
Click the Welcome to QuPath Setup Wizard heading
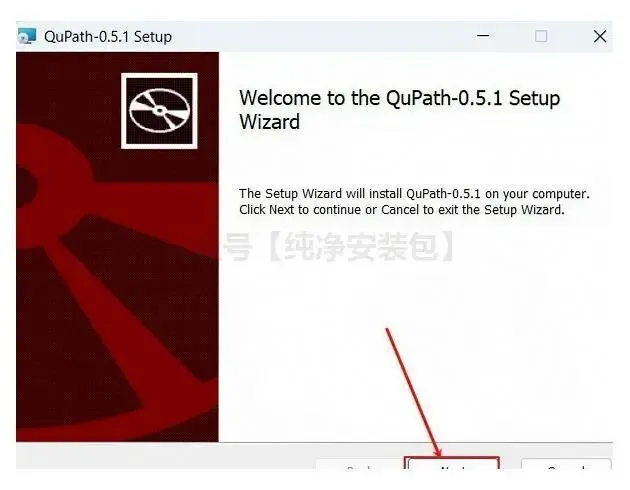pos(399,110)
